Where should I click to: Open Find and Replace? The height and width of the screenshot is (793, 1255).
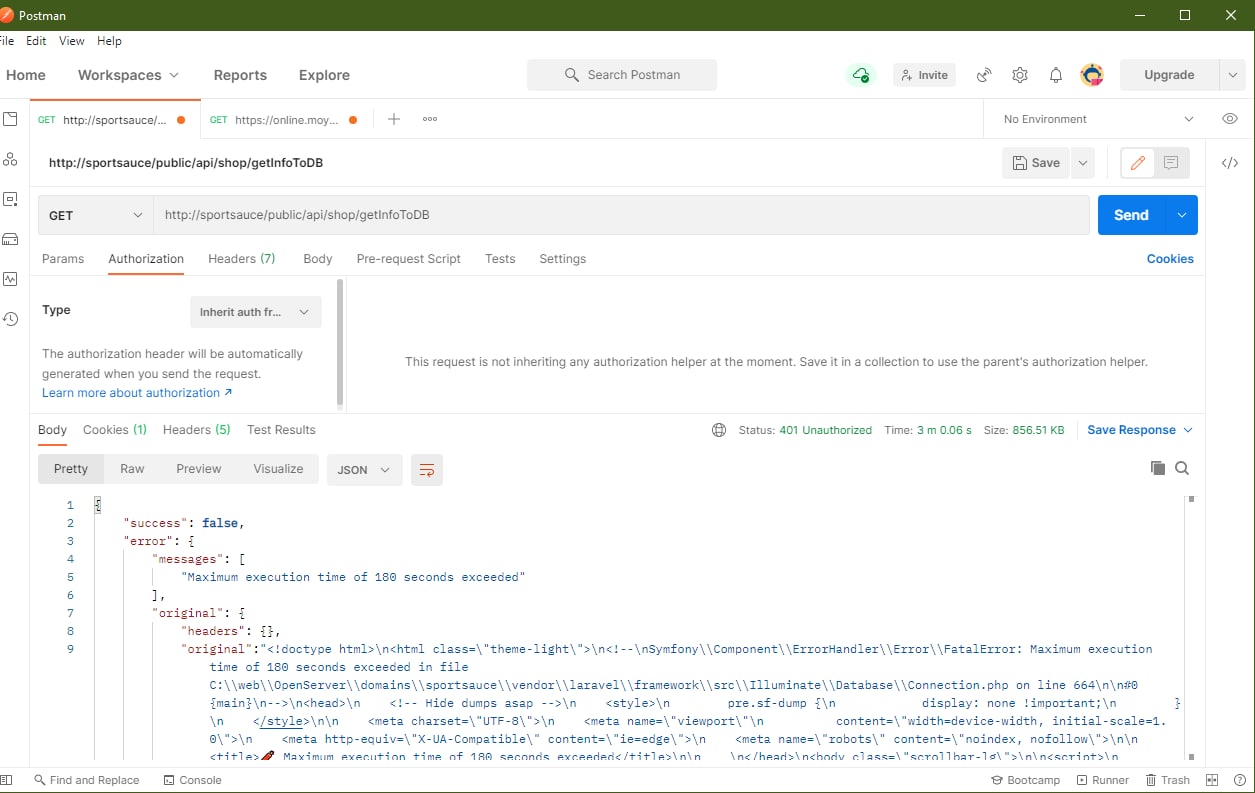click(x=86, y=780)
